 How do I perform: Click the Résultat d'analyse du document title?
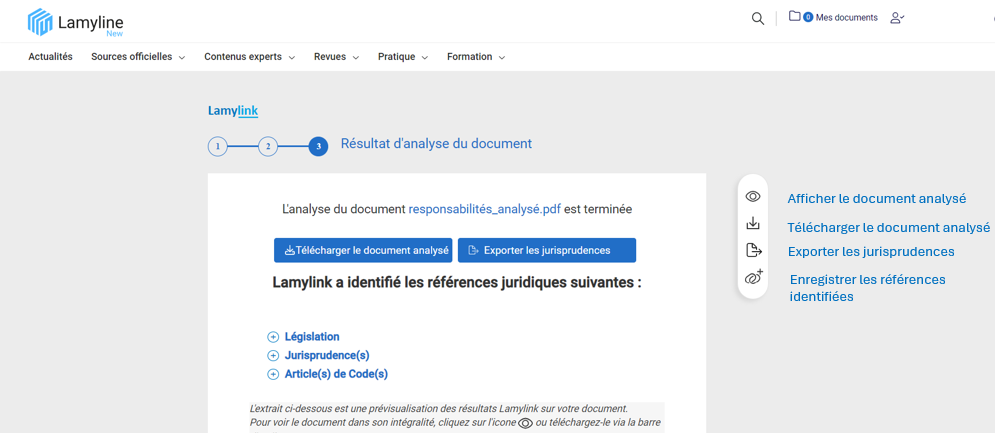tap(437, 143)
